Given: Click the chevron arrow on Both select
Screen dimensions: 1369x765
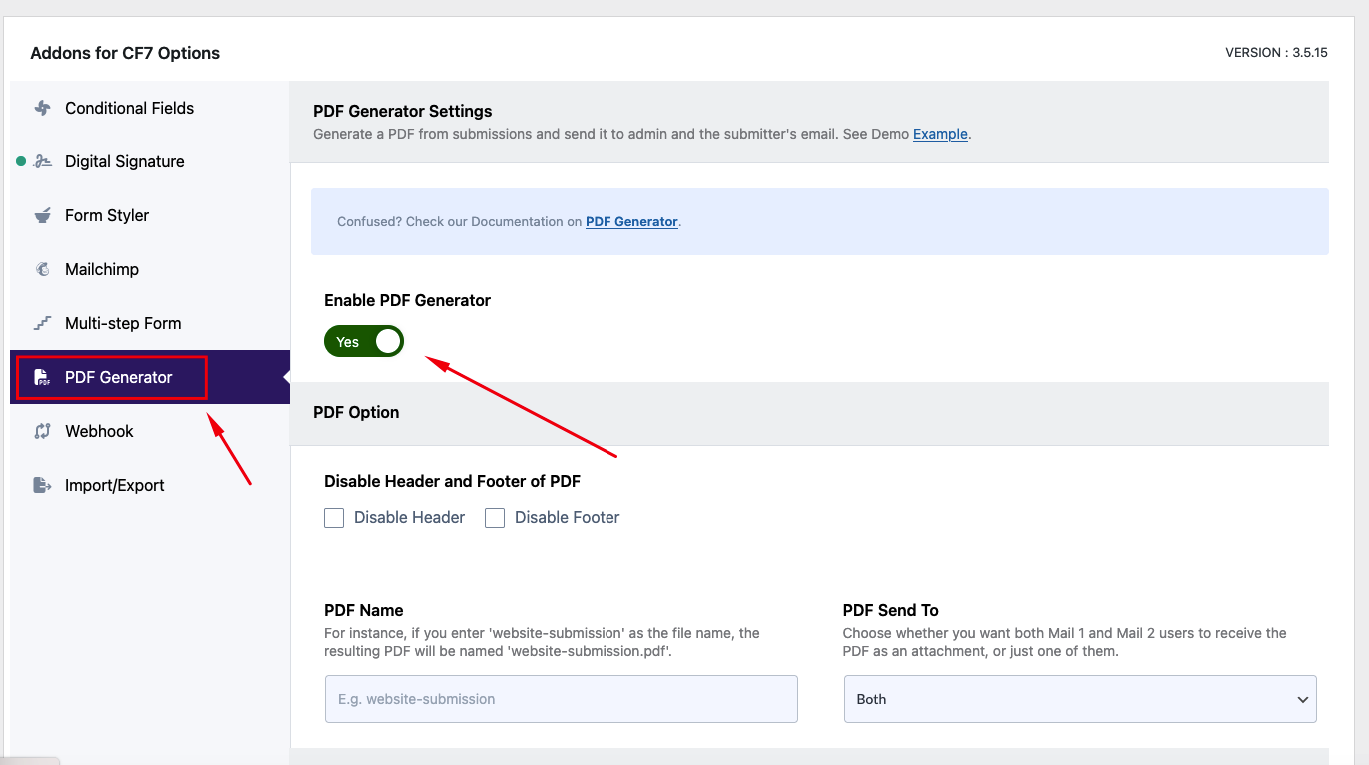Looking at the screenshot, I should [1302, 700].
